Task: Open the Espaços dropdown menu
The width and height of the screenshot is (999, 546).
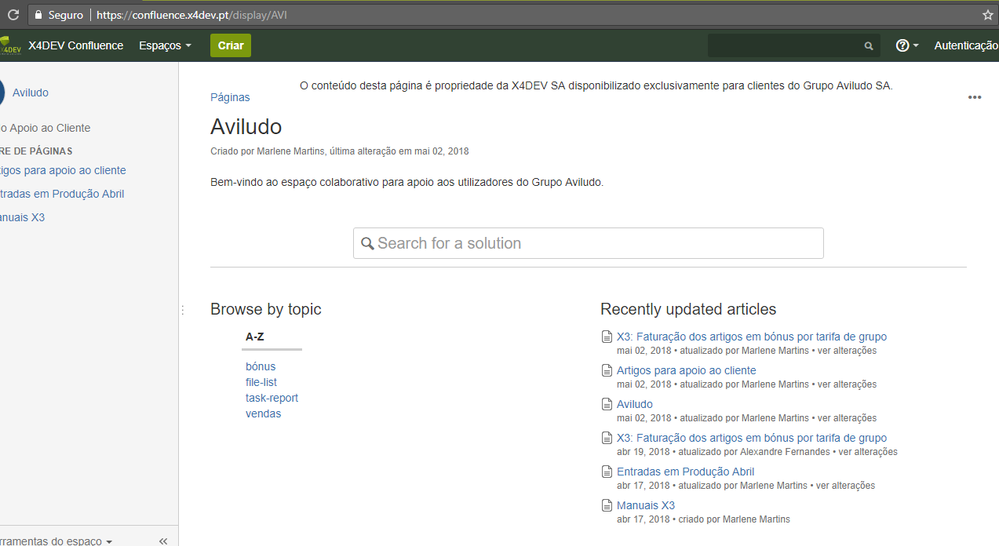Action: pyautogui.click(x=165, y=45)
